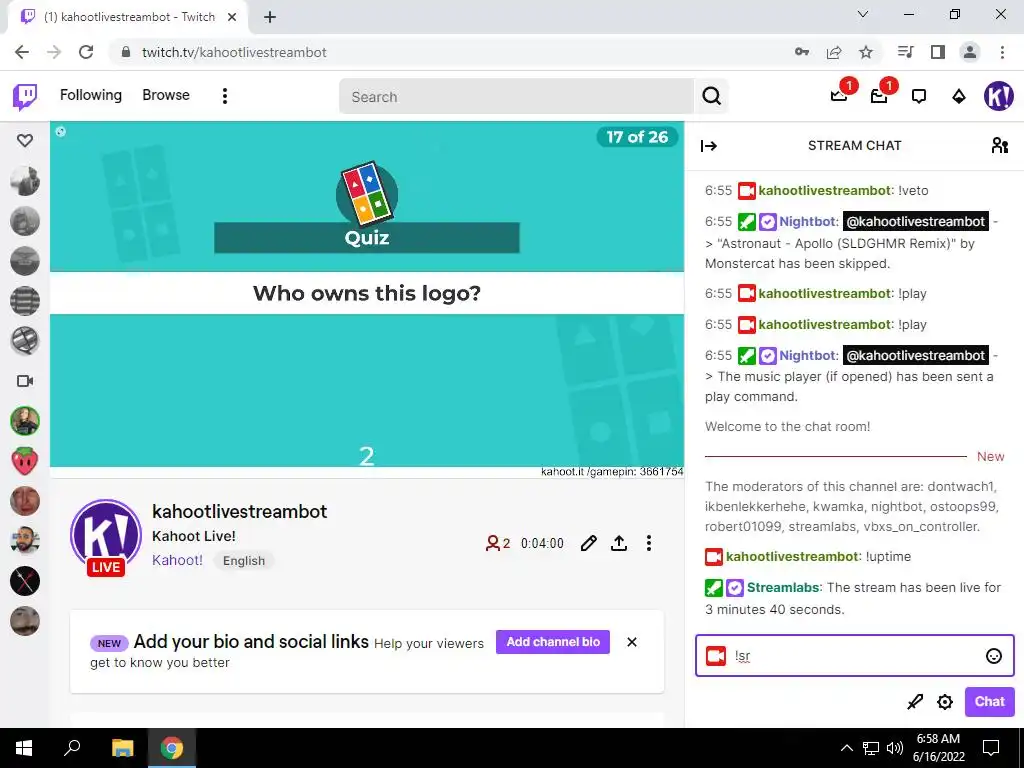Click the Twitch search field
The height and width of the screenshot is (768, 1024).
click(x=516, y=97)
